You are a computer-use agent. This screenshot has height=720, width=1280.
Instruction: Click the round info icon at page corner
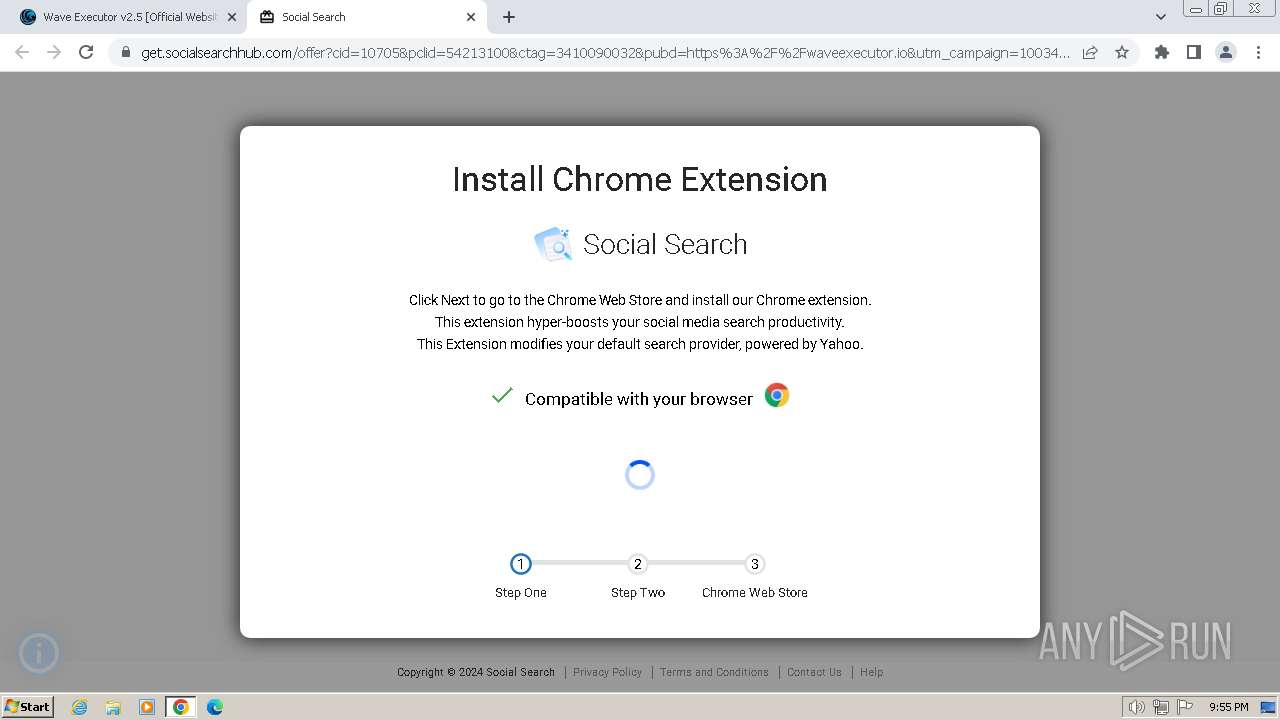tap(39, 653)
